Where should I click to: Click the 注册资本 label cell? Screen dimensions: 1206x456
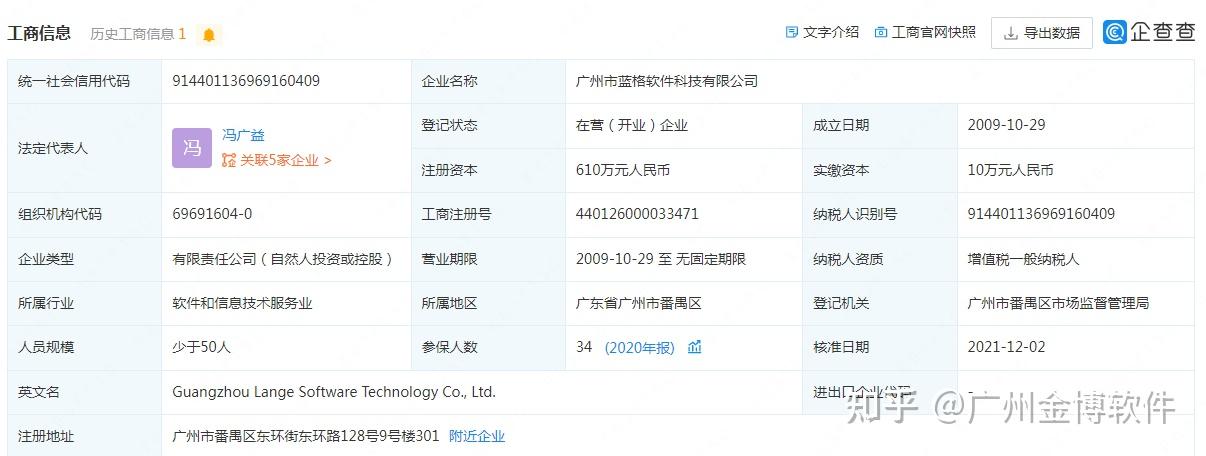tap(488, 170)
